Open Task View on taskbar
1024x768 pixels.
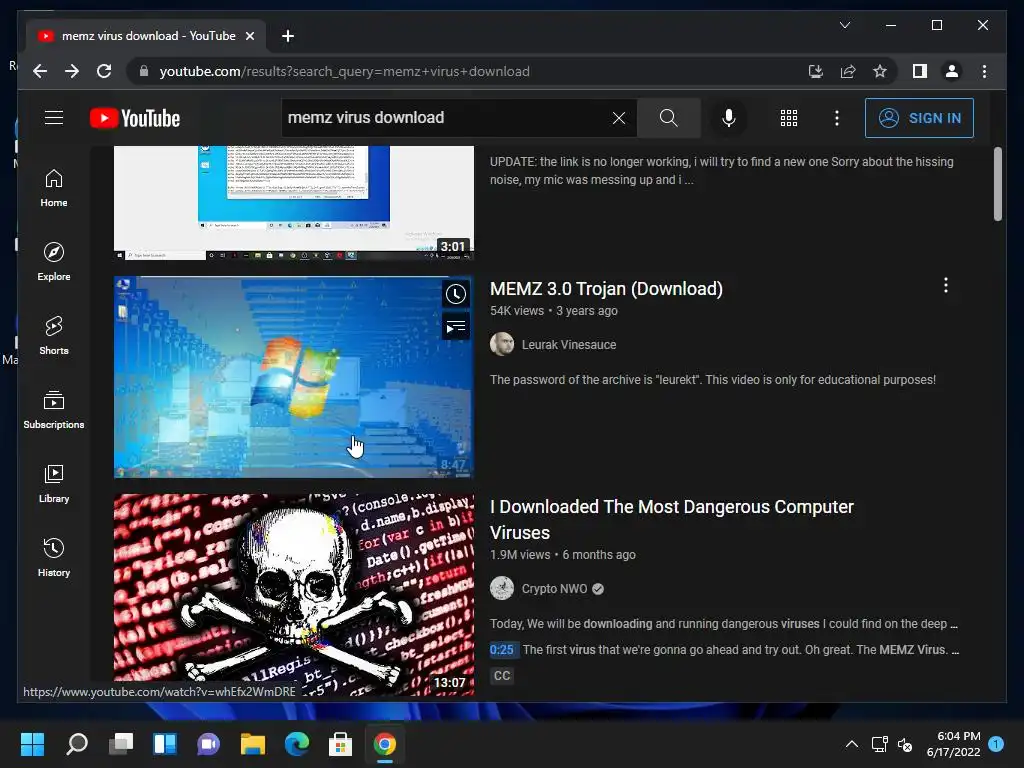121,744
